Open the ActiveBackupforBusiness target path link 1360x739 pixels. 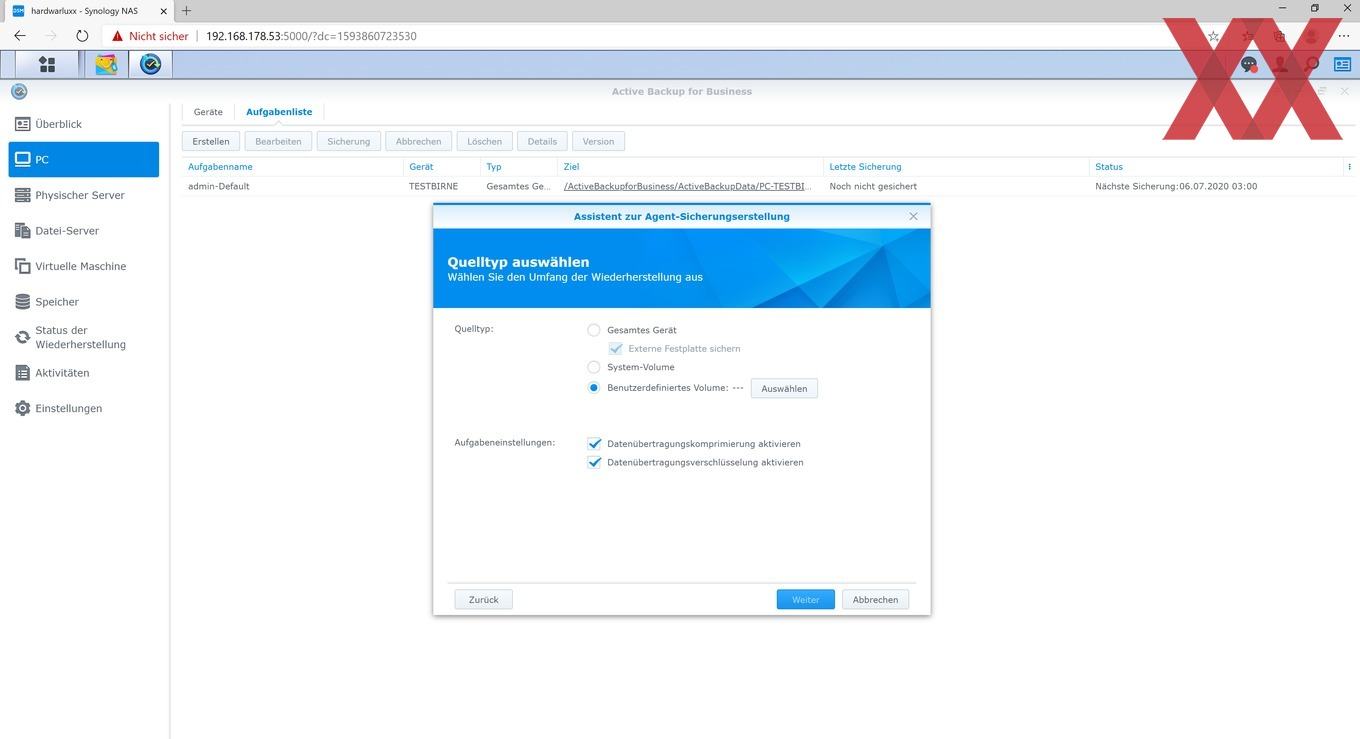coord(688,186)
